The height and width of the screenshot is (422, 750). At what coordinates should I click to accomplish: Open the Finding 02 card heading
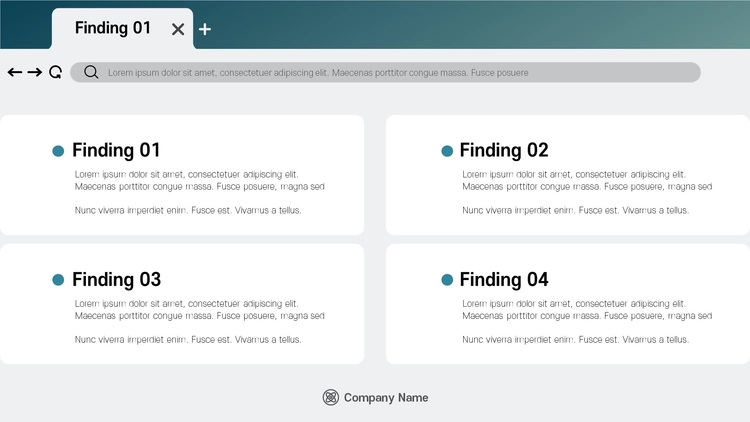504,150
